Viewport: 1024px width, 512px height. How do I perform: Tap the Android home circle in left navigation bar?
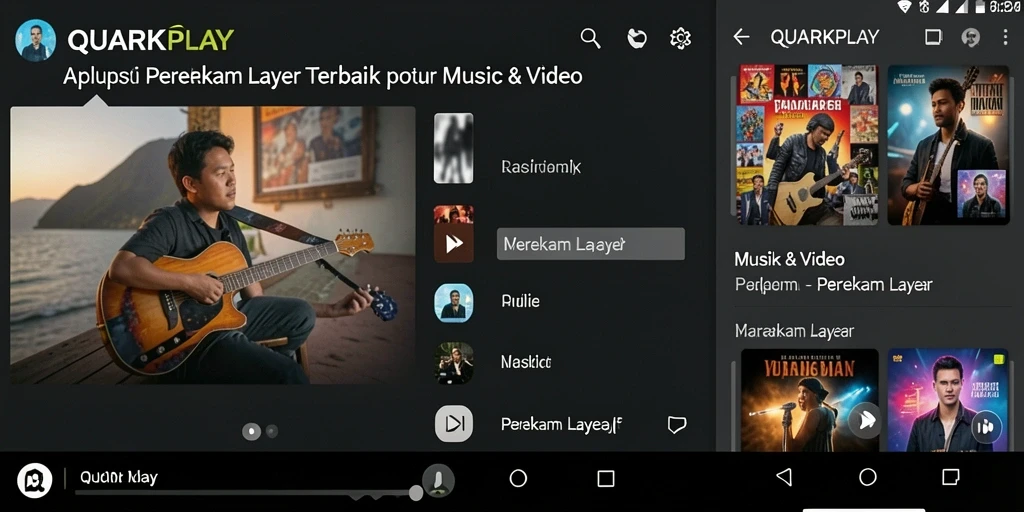pyautogui.click(x=518, y=479)
